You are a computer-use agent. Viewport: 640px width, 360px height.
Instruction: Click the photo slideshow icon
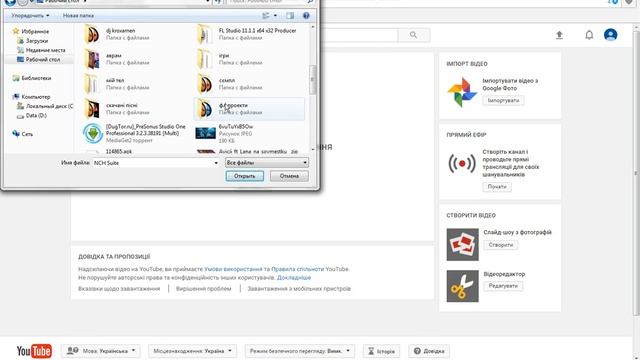[462, 244]
